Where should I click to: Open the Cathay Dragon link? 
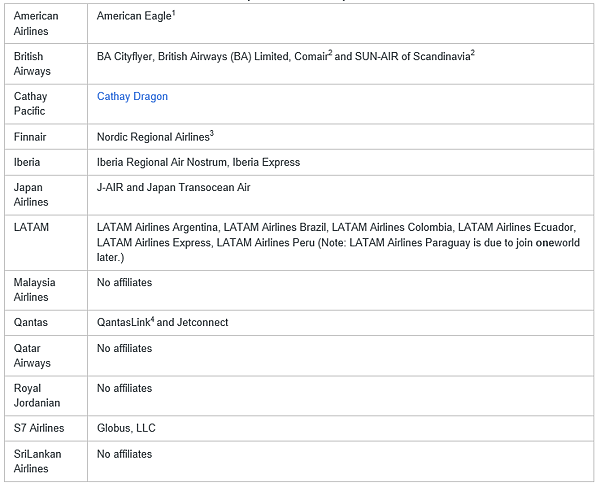coord(132,96)
